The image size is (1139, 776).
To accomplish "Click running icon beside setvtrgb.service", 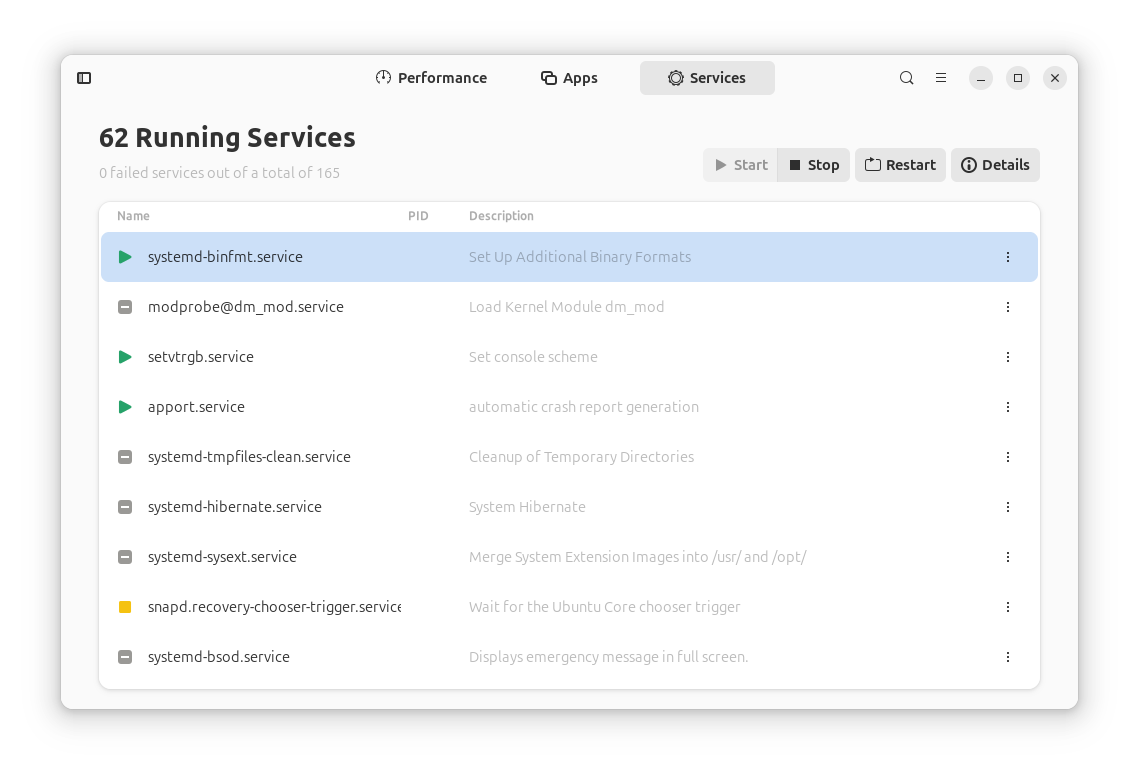I will pyautogui.click(x=125, y=357).
